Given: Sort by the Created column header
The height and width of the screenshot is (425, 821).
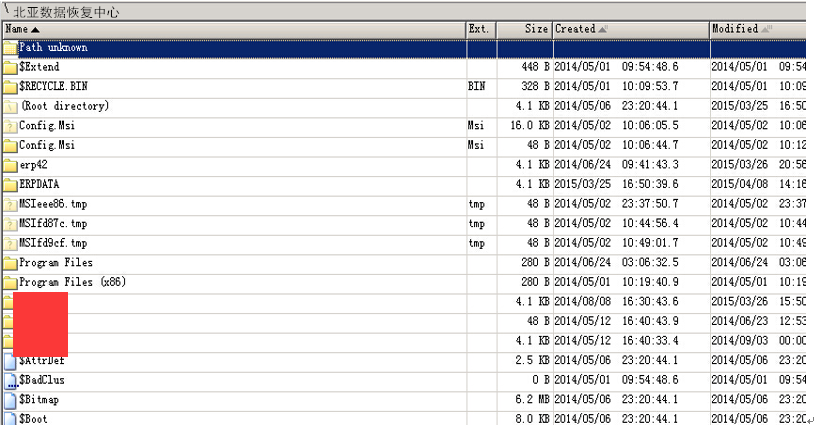Looking at the screenshot, I should point(631,29).
